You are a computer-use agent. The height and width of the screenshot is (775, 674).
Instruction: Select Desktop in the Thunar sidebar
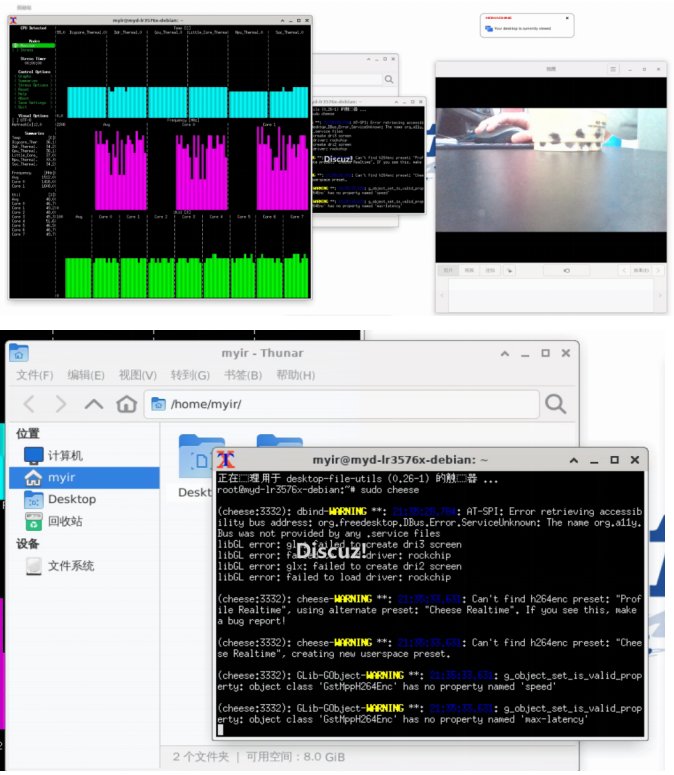72,499
